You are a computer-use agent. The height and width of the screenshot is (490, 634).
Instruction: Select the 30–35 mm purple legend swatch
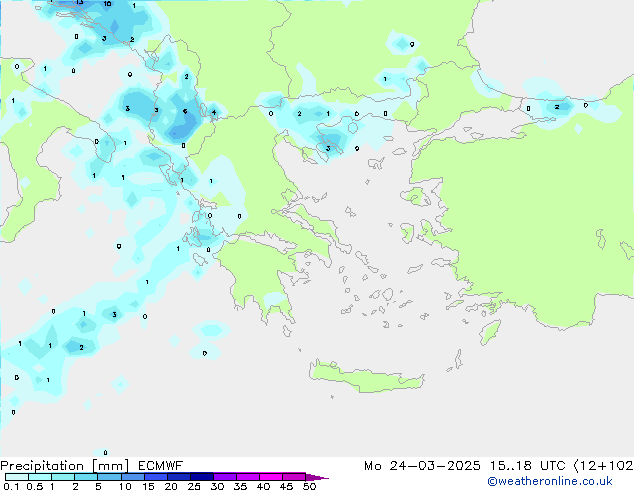(225, 477)
